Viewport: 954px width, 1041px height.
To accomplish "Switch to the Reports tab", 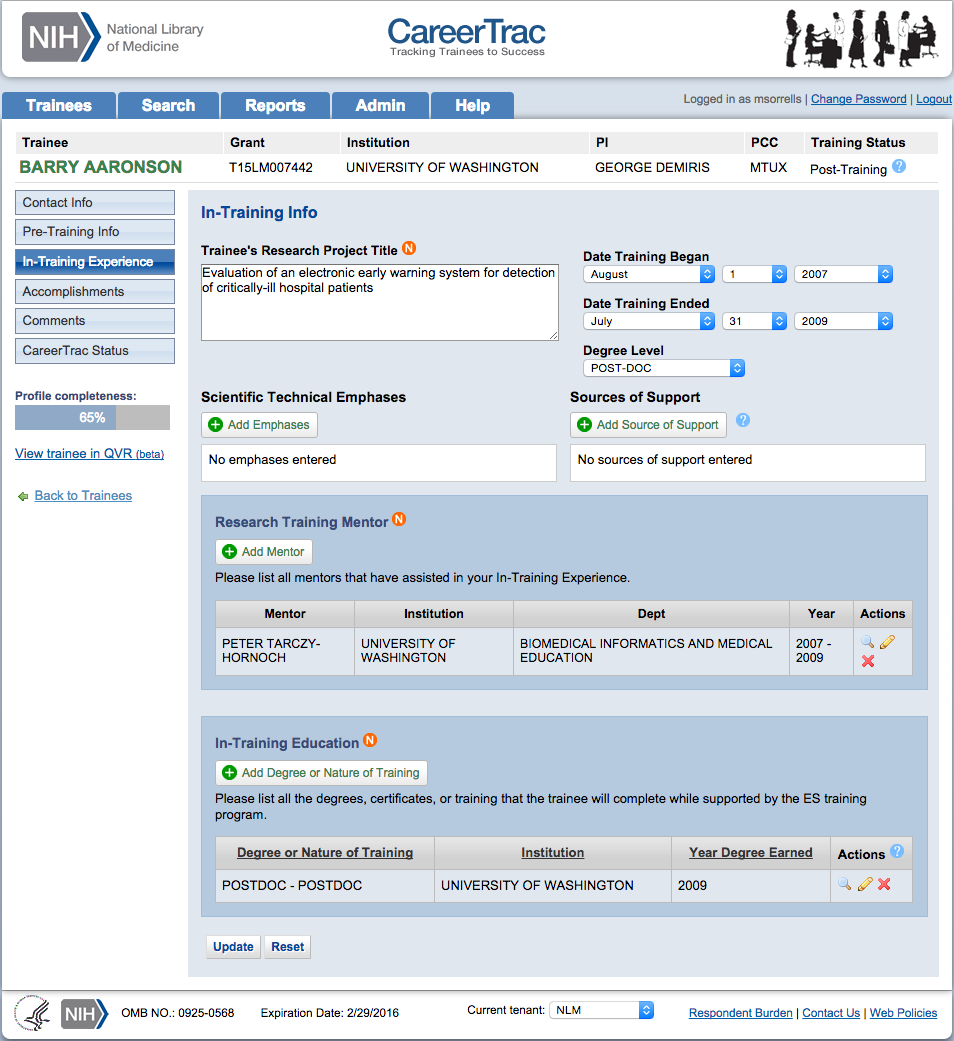I will click(275, 106).
